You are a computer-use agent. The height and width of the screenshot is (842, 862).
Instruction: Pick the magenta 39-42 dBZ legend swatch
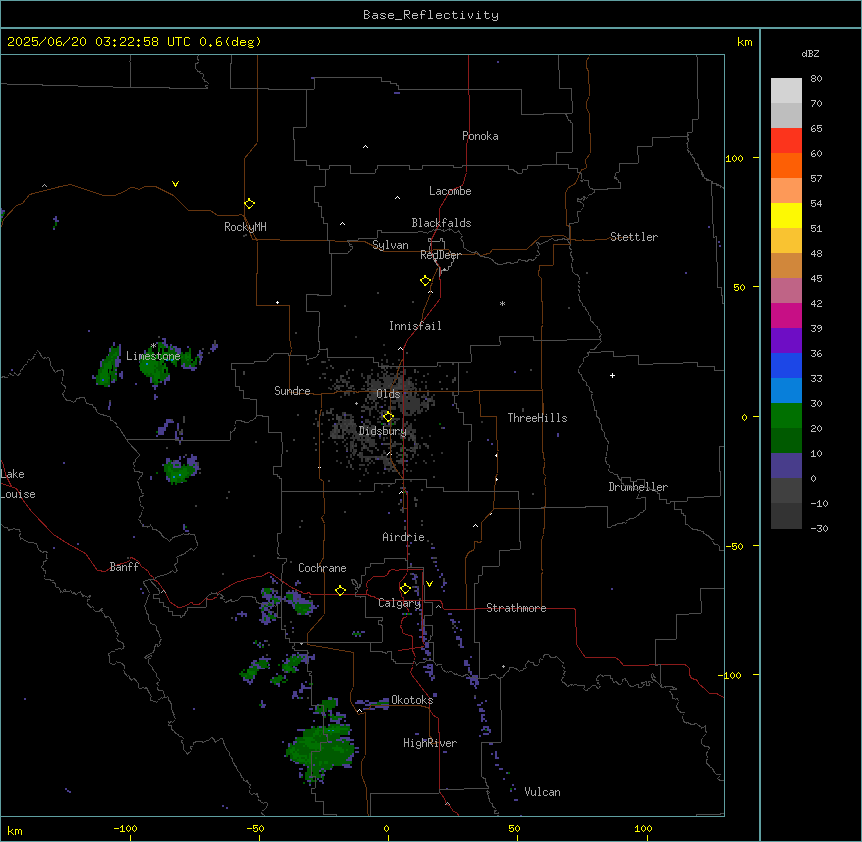pos(786,315)
